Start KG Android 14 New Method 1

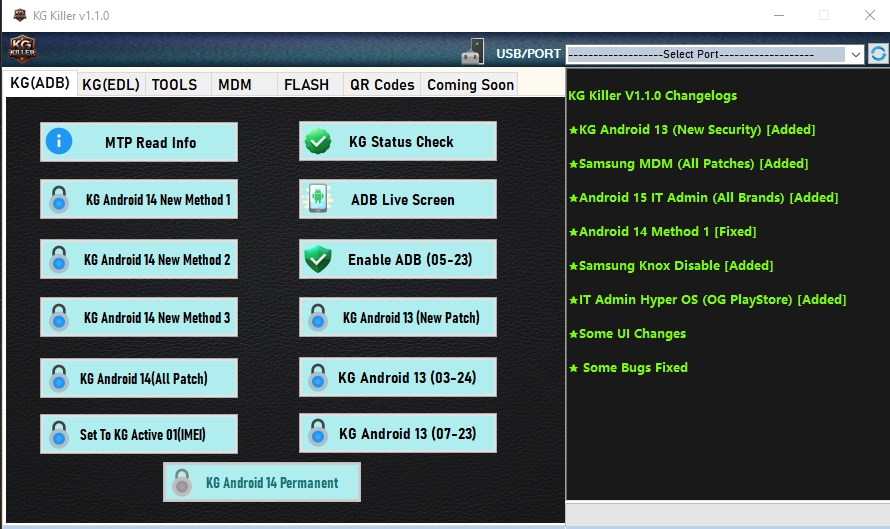pyautogui.click(x=139, y=199)
